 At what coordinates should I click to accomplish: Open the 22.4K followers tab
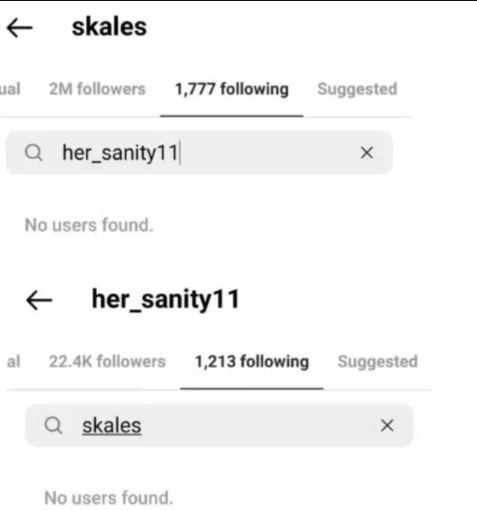107,362
